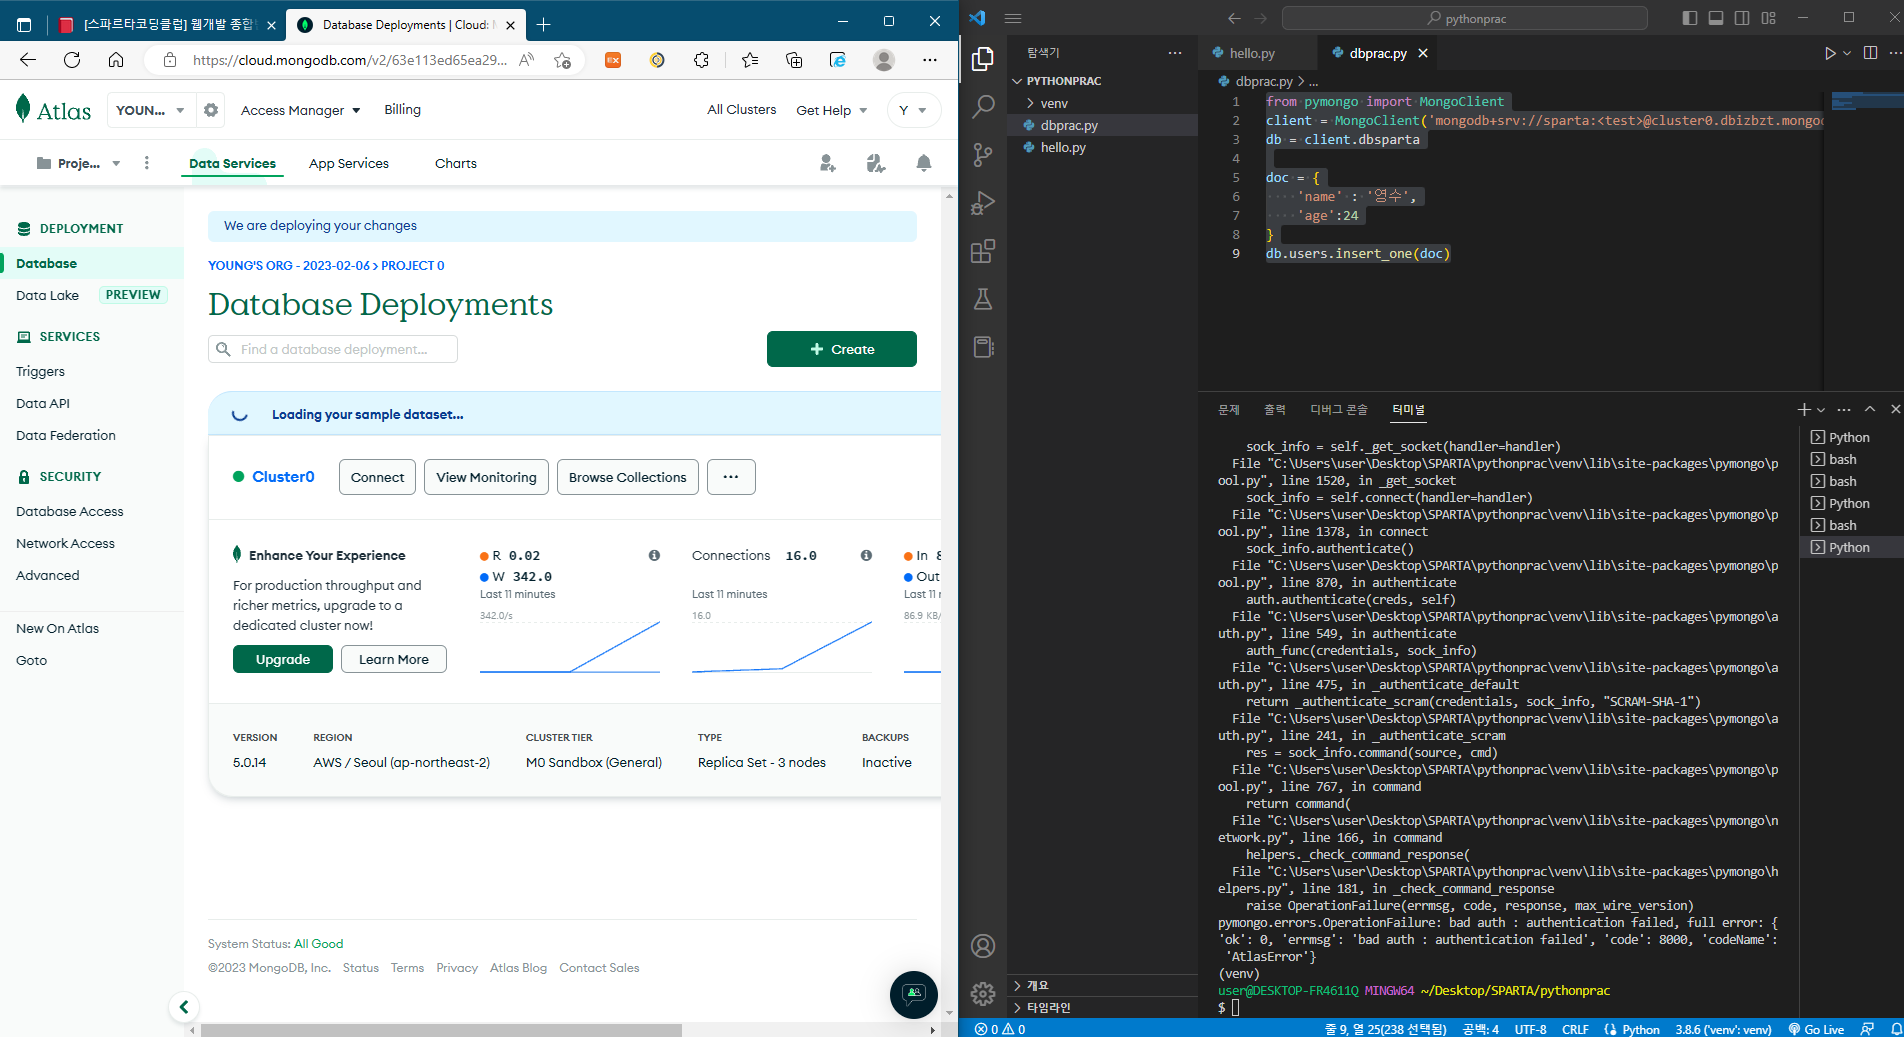Click the Atlas page horizontal scrollbar

click(x=441, y=1030)
